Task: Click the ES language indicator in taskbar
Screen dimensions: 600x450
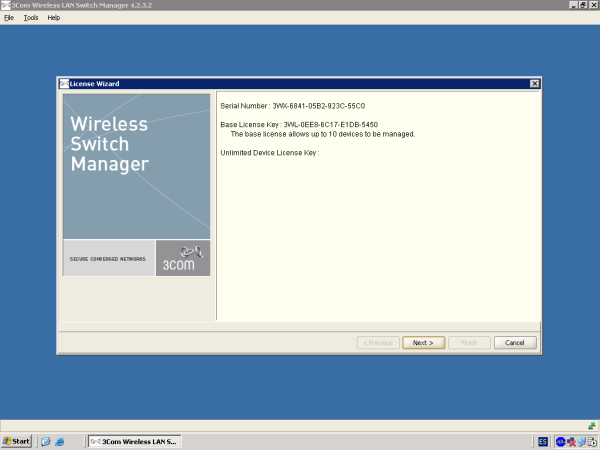Action: pos(542,442)
